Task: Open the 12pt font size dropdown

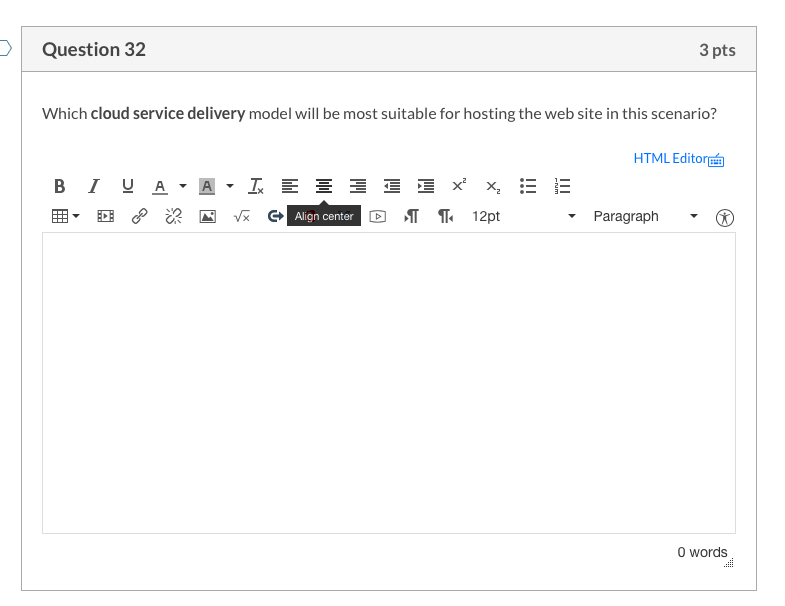Action: coord(524,216)
